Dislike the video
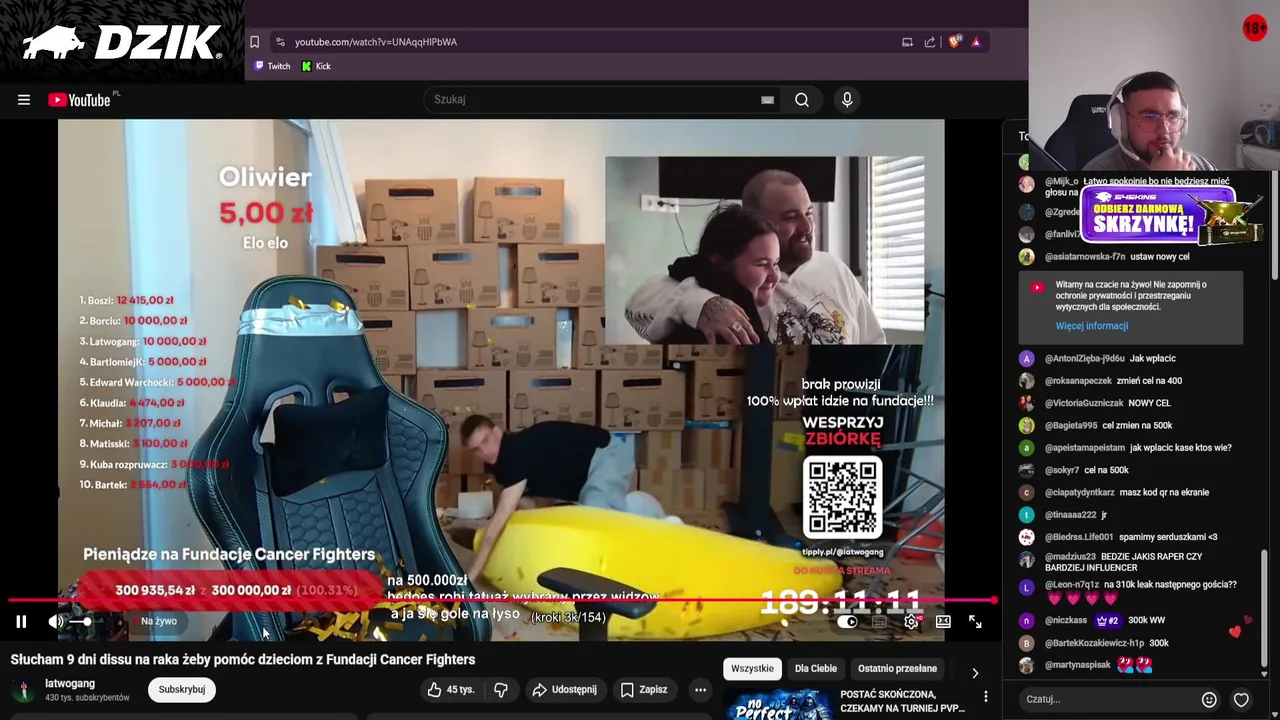 501,689
